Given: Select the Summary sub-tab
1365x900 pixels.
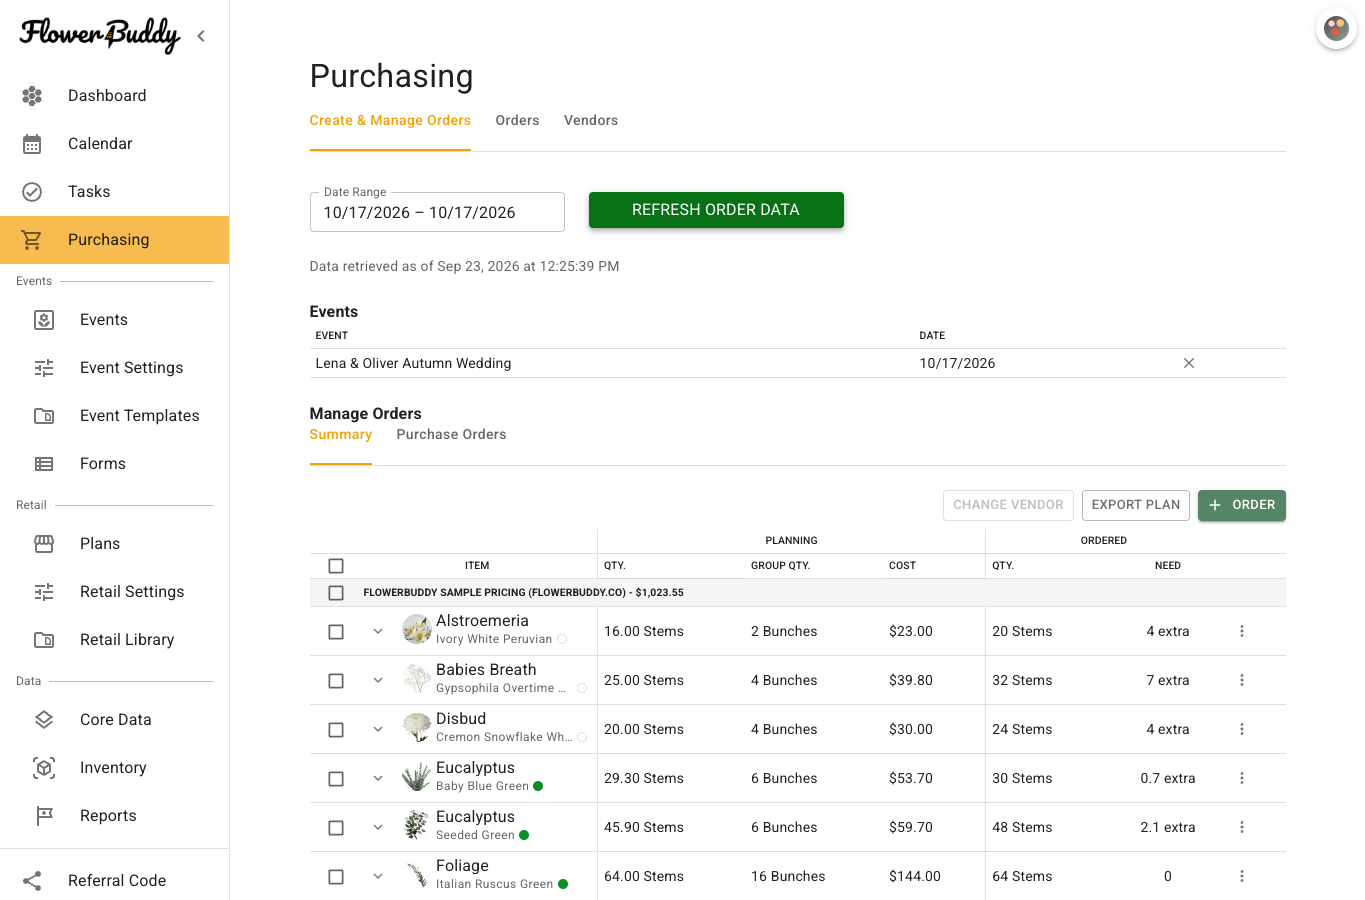Looking at the screenshot, I should point(341,434).
